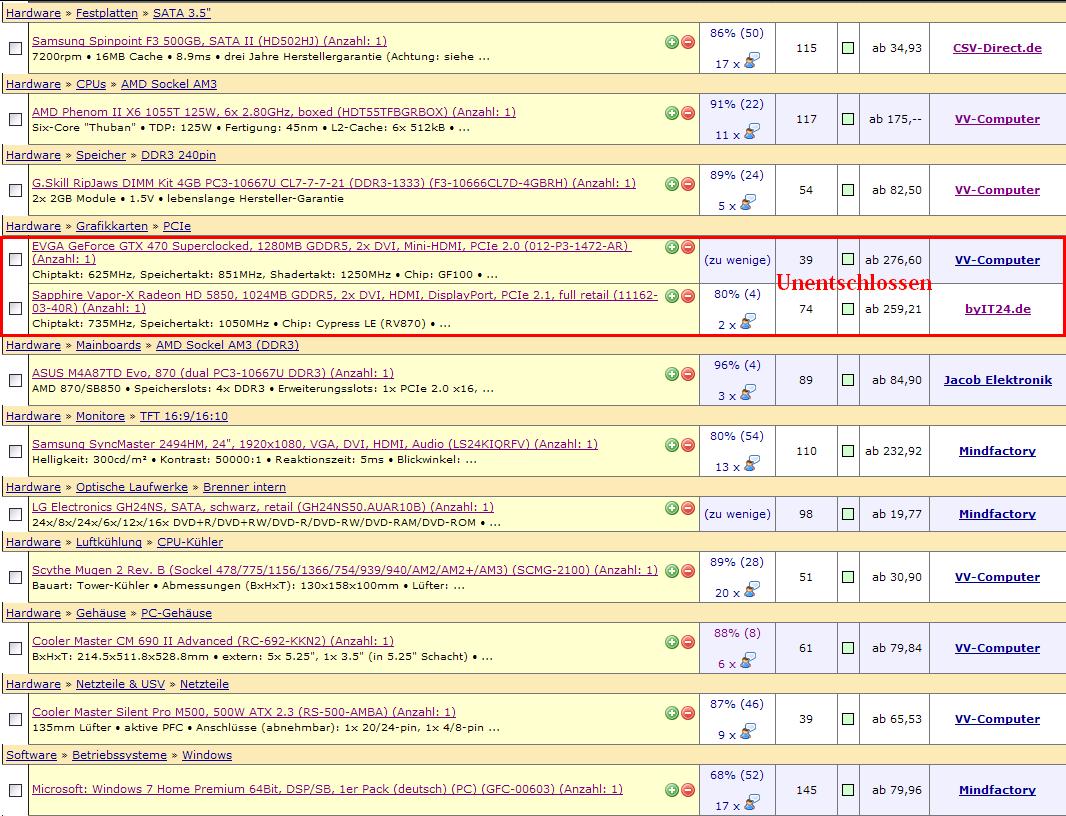Open Windows category breadcrumb
Viewport: 1066px width, 816px height.
tap(207, 755)
